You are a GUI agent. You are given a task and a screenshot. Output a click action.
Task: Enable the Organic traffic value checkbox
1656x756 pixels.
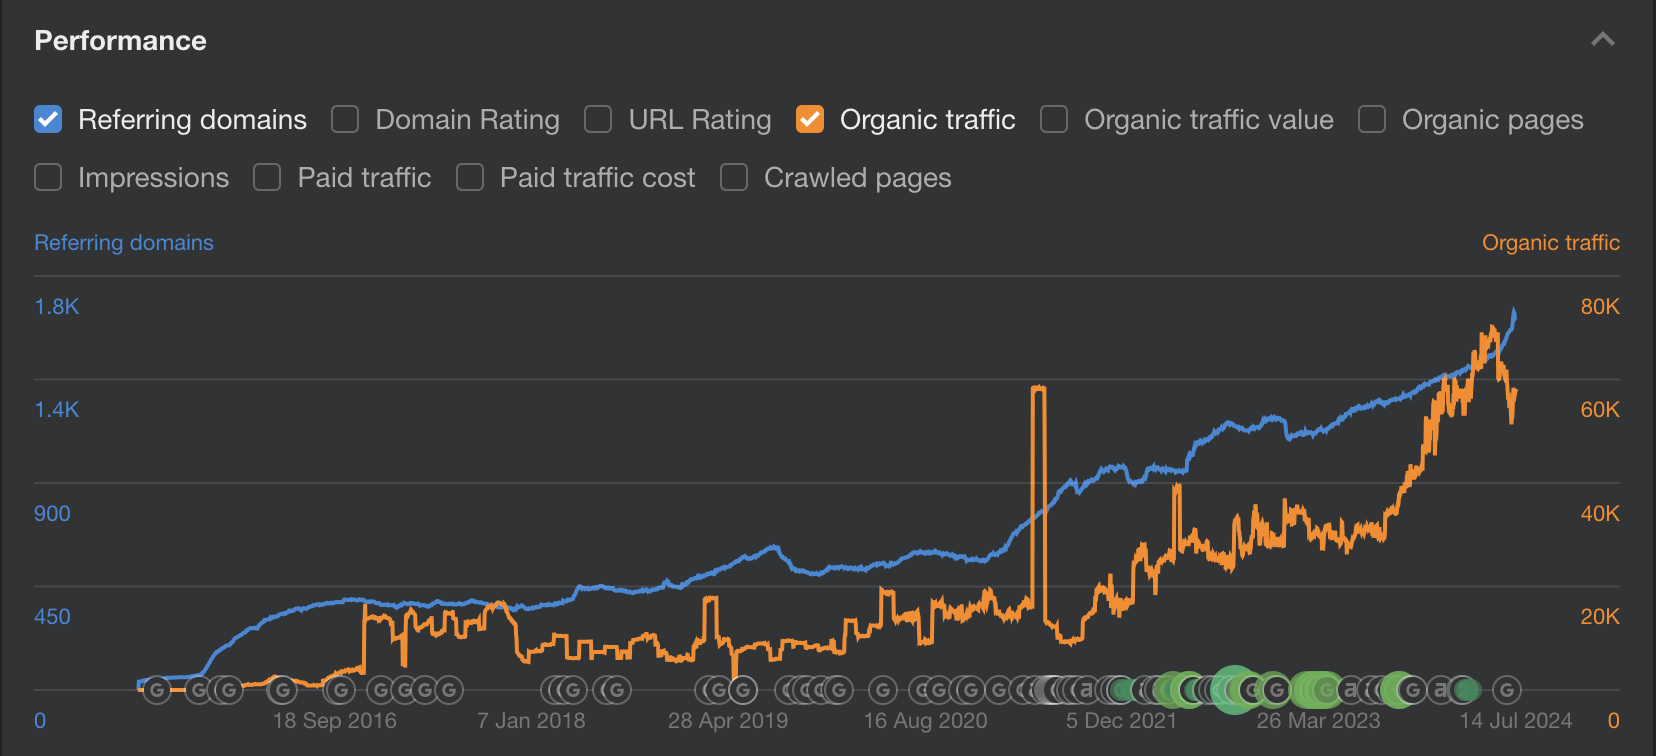pyautogui.click(x=1054, y=120)
